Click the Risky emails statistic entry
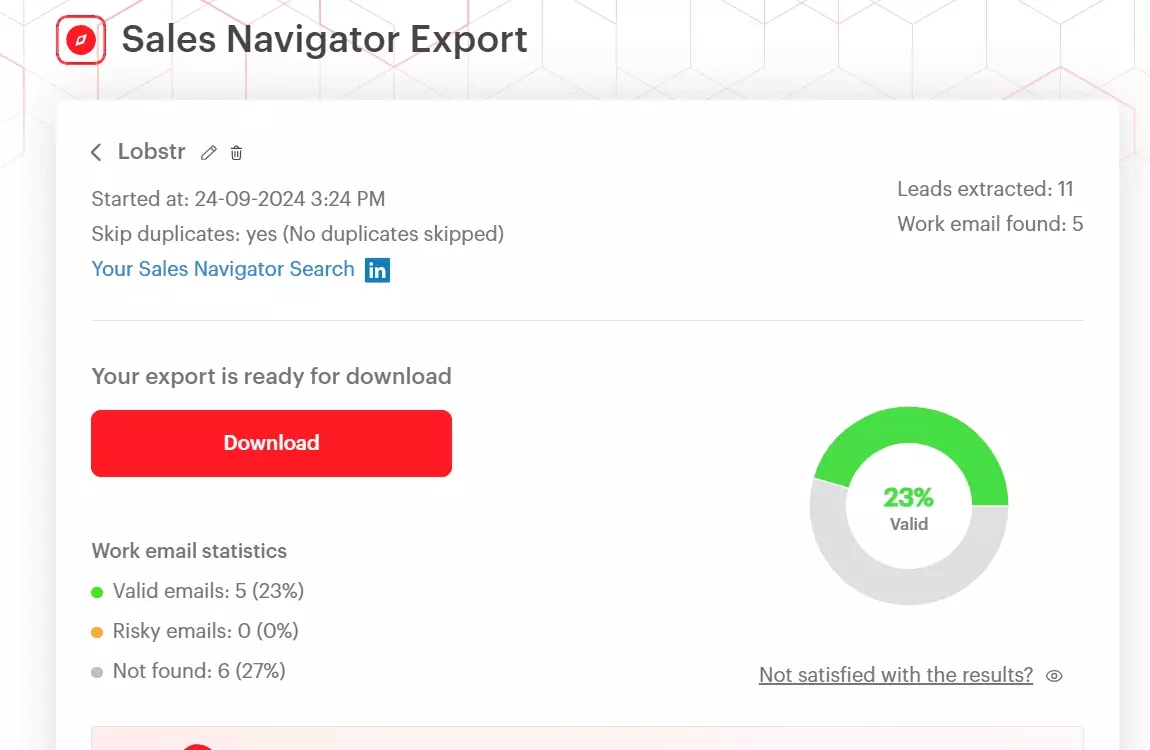This screenshot has height=750, width=1150. click(x=205, y=631)
